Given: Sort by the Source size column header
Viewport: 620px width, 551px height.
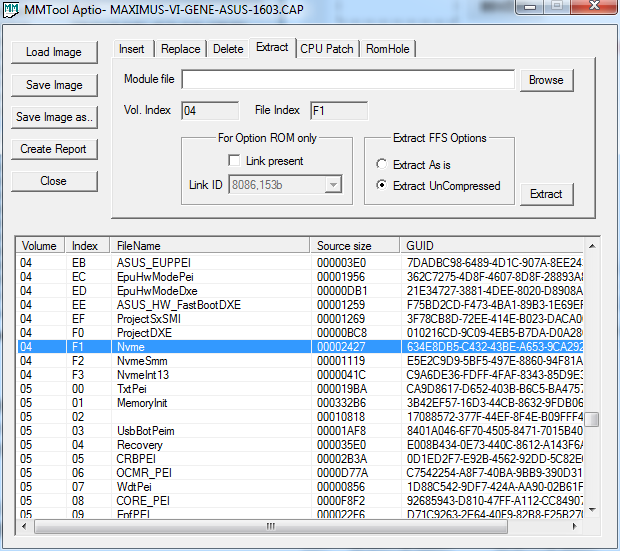Looking at the screenshot, I should click(x=355, y=246).
